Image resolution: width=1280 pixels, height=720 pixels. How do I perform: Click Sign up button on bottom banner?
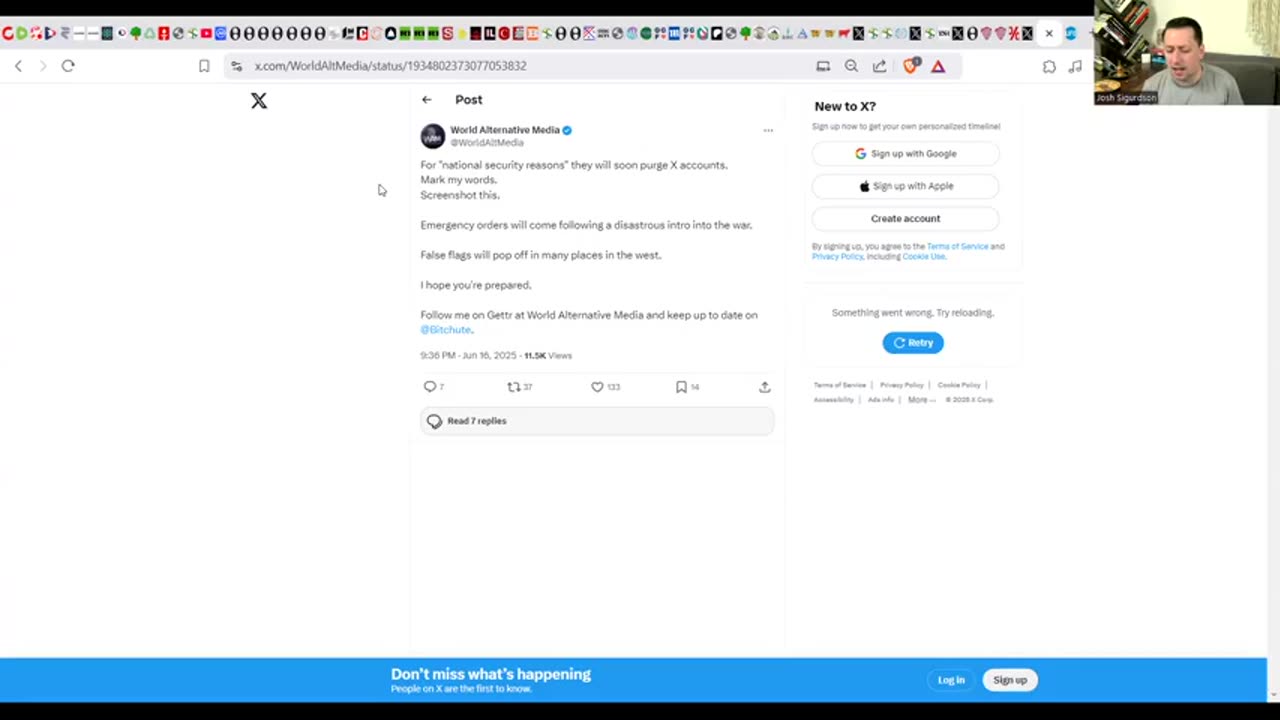click(x=1010, y=680)
